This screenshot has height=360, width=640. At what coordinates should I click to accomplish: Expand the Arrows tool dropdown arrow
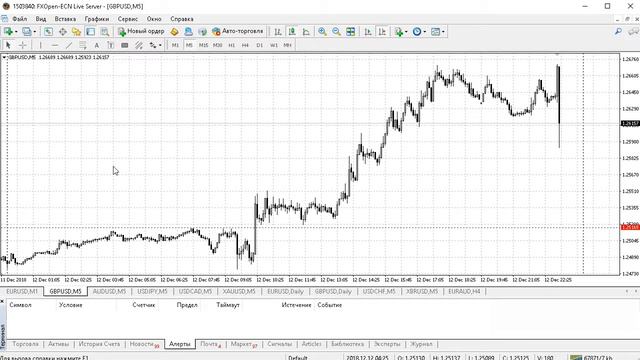coord(160,45)
